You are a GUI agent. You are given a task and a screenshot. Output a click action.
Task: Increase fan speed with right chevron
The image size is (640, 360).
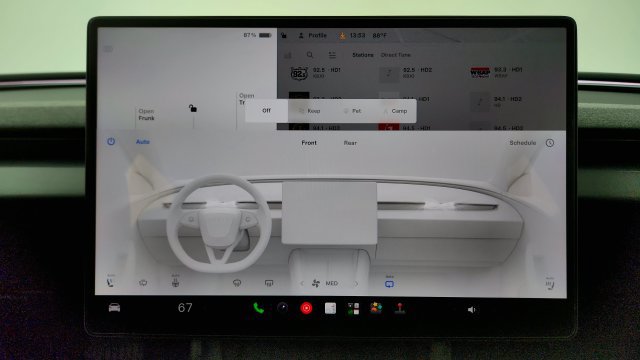click(x=356, y=283)
